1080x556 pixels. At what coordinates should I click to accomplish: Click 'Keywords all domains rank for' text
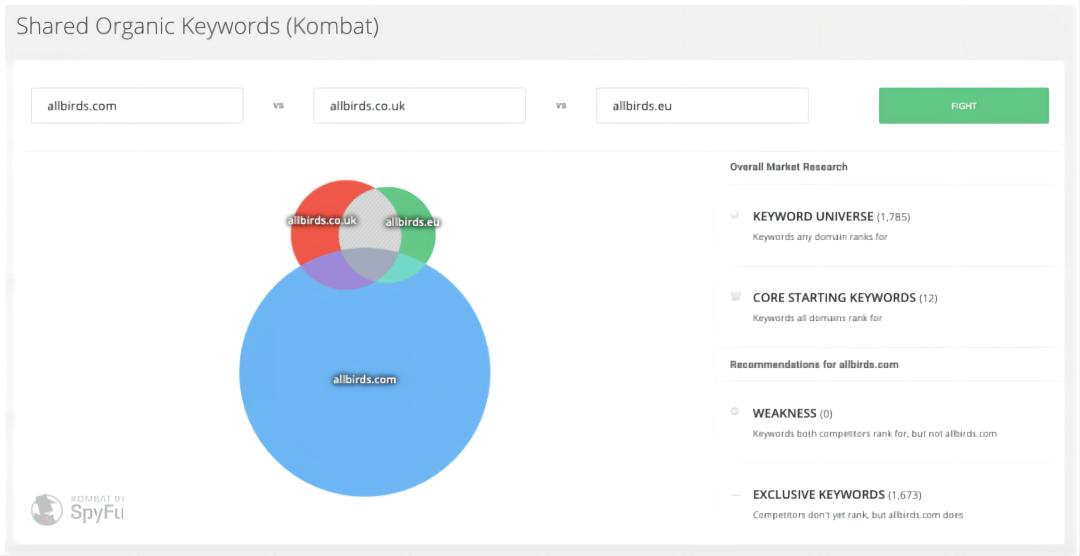817,318
